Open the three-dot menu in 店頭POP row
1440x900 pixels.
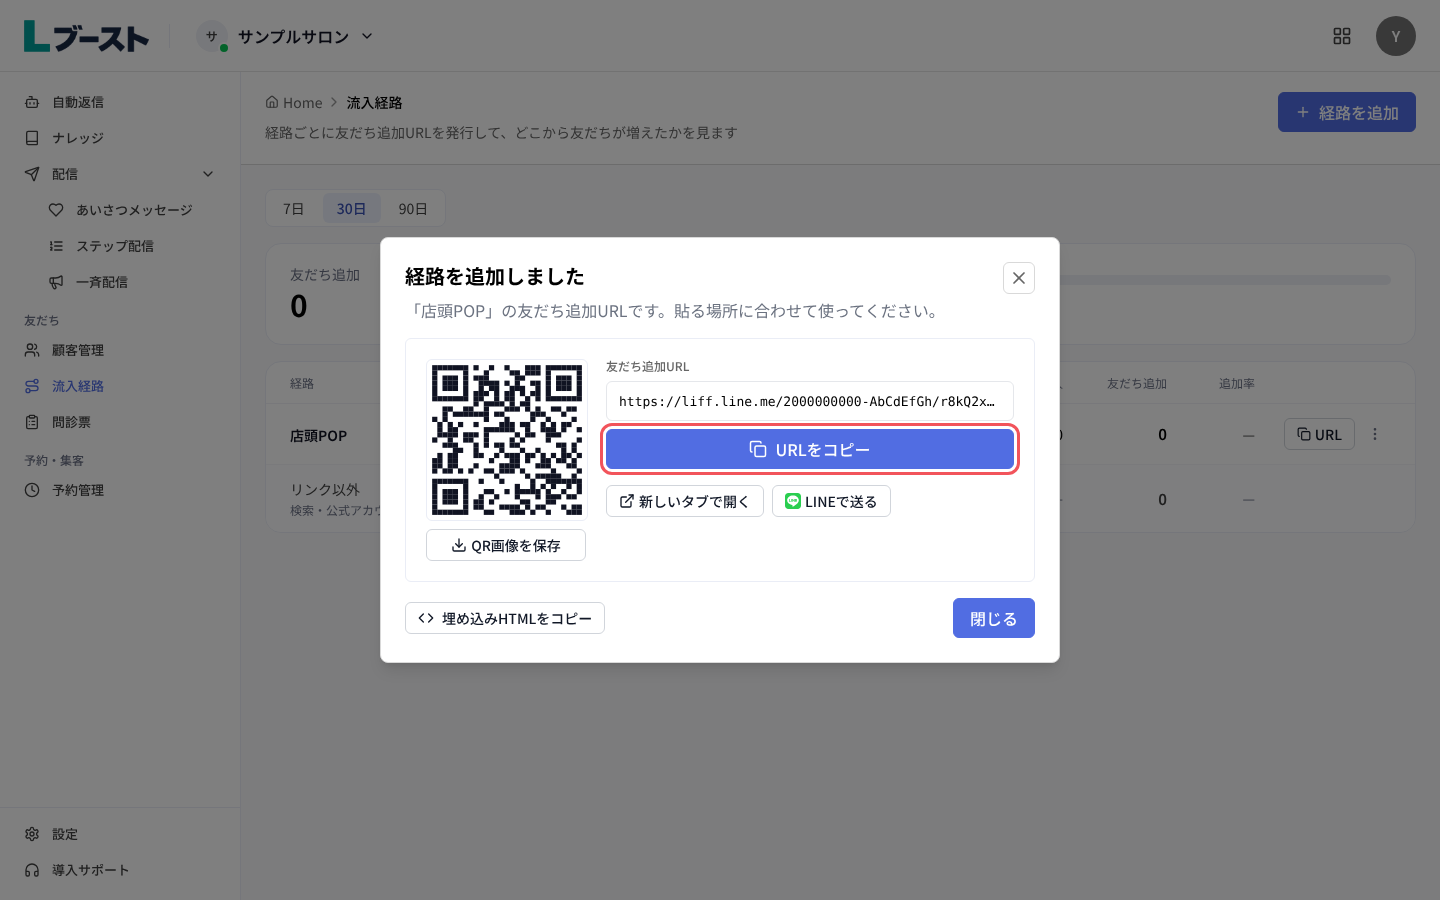pyautogui.click(x=1375, y=434)
